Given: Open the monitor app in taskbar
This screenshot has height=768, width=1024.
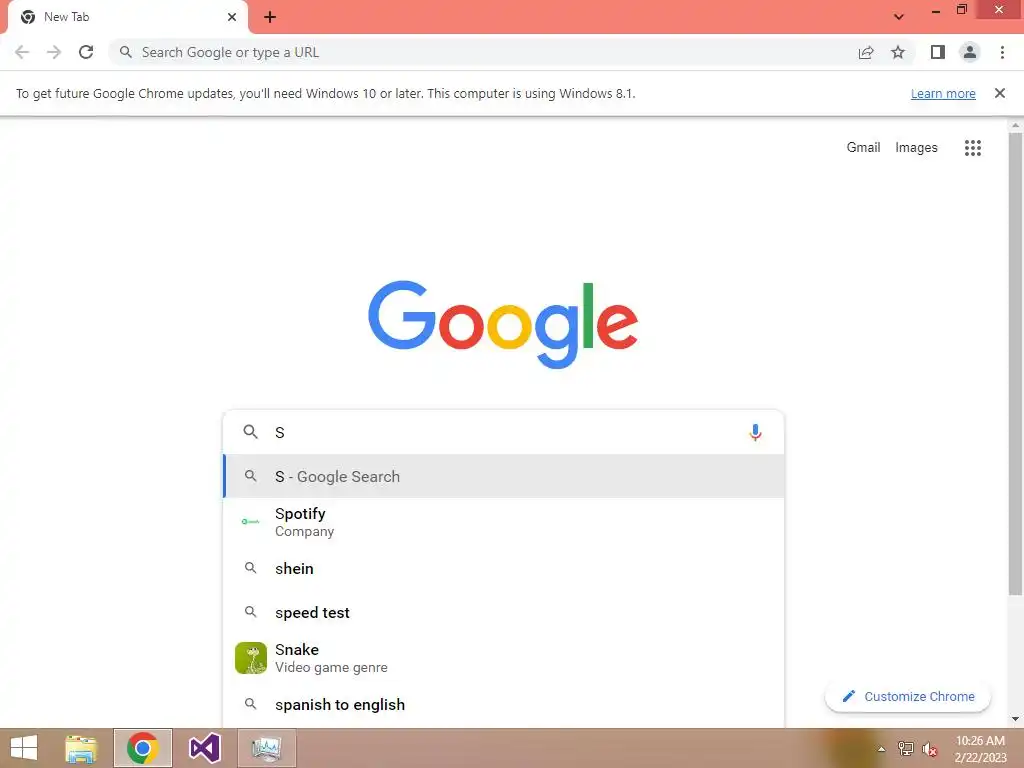Looking at the screenshot, I should 266,748.
